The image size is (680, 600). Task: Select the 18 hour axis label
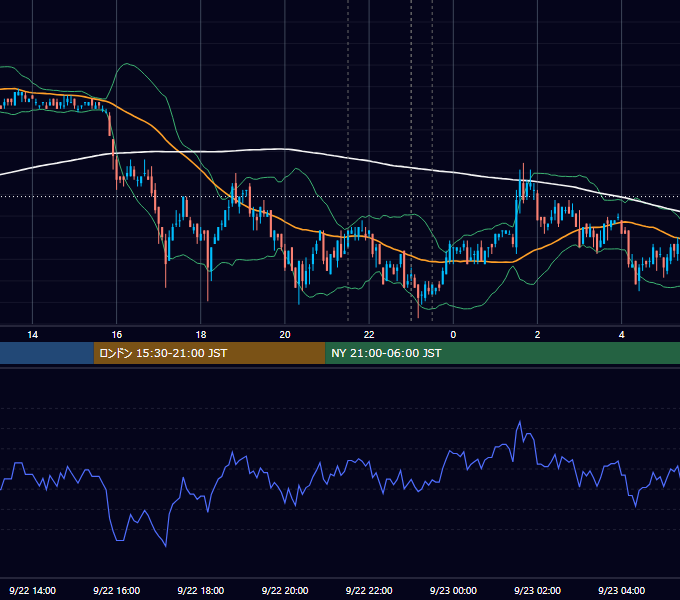click(201, 335)
